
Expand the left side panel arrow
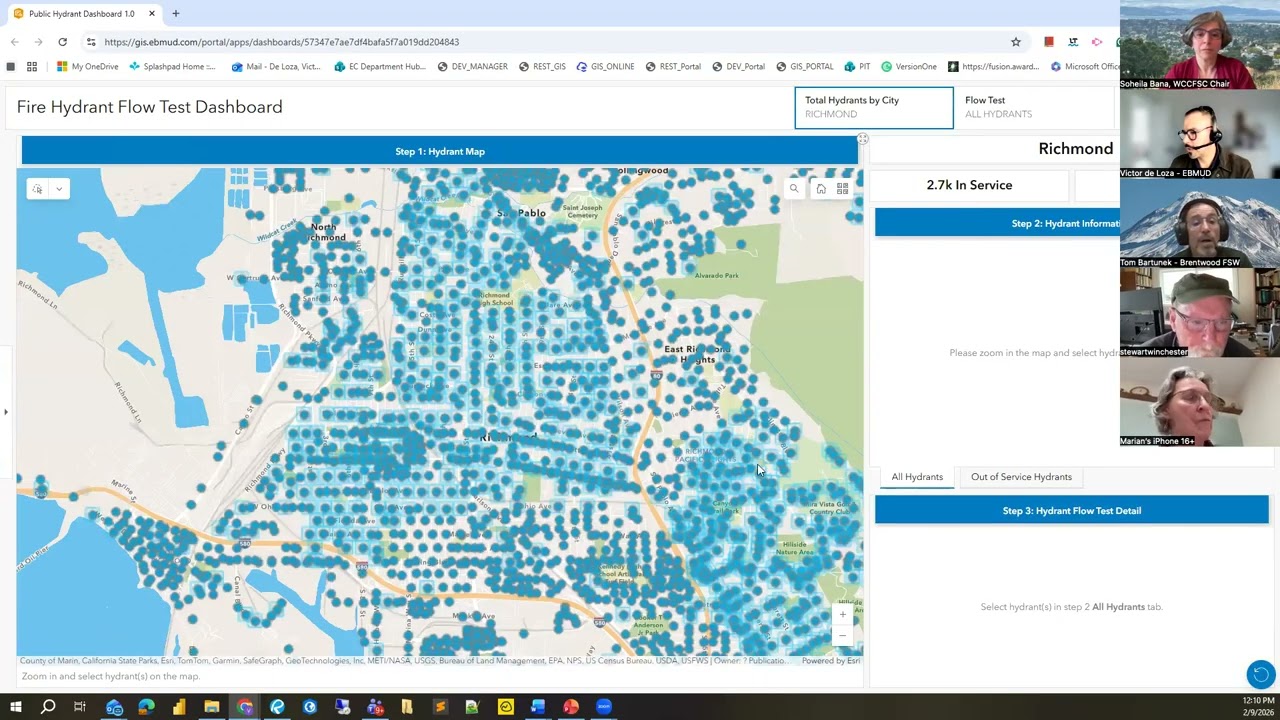5,411
